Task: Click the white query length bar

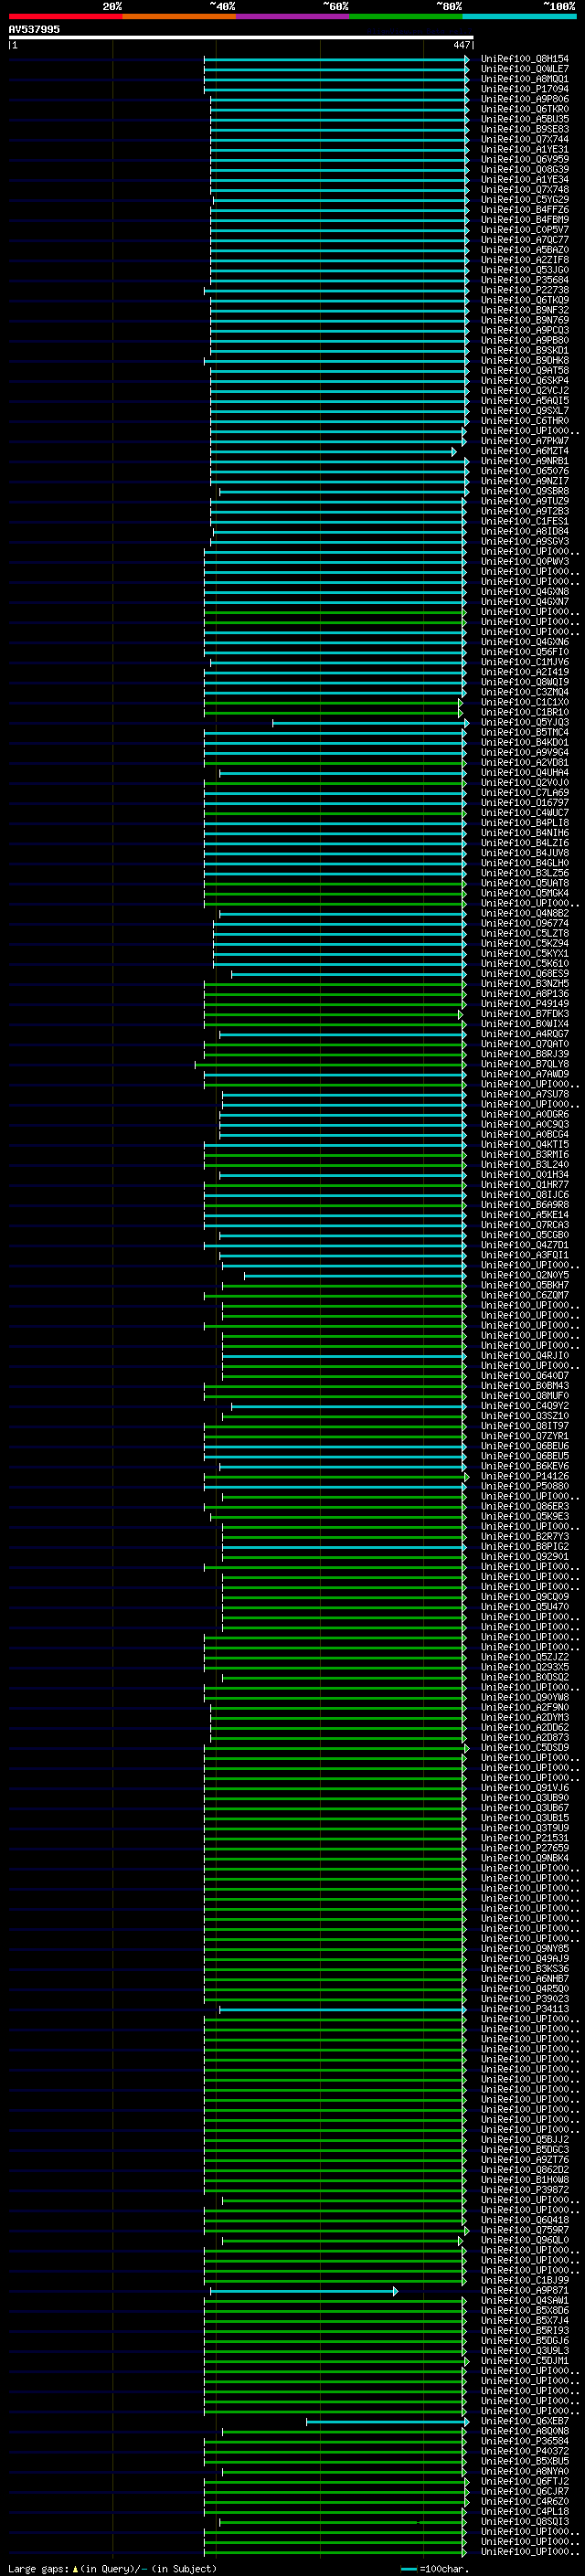Action: tap(241, 37)
